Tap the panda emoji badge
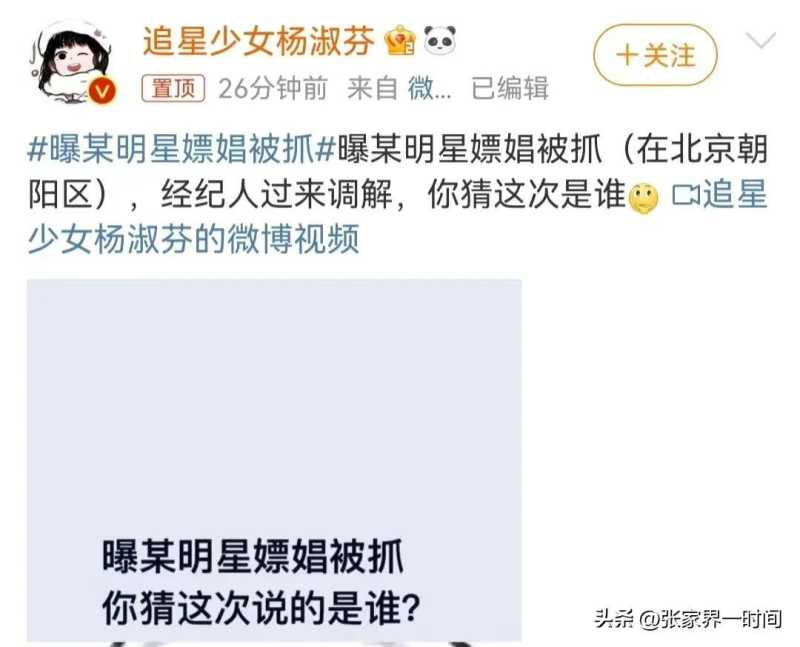Screen dimensions: 800x647 (439, 40)
